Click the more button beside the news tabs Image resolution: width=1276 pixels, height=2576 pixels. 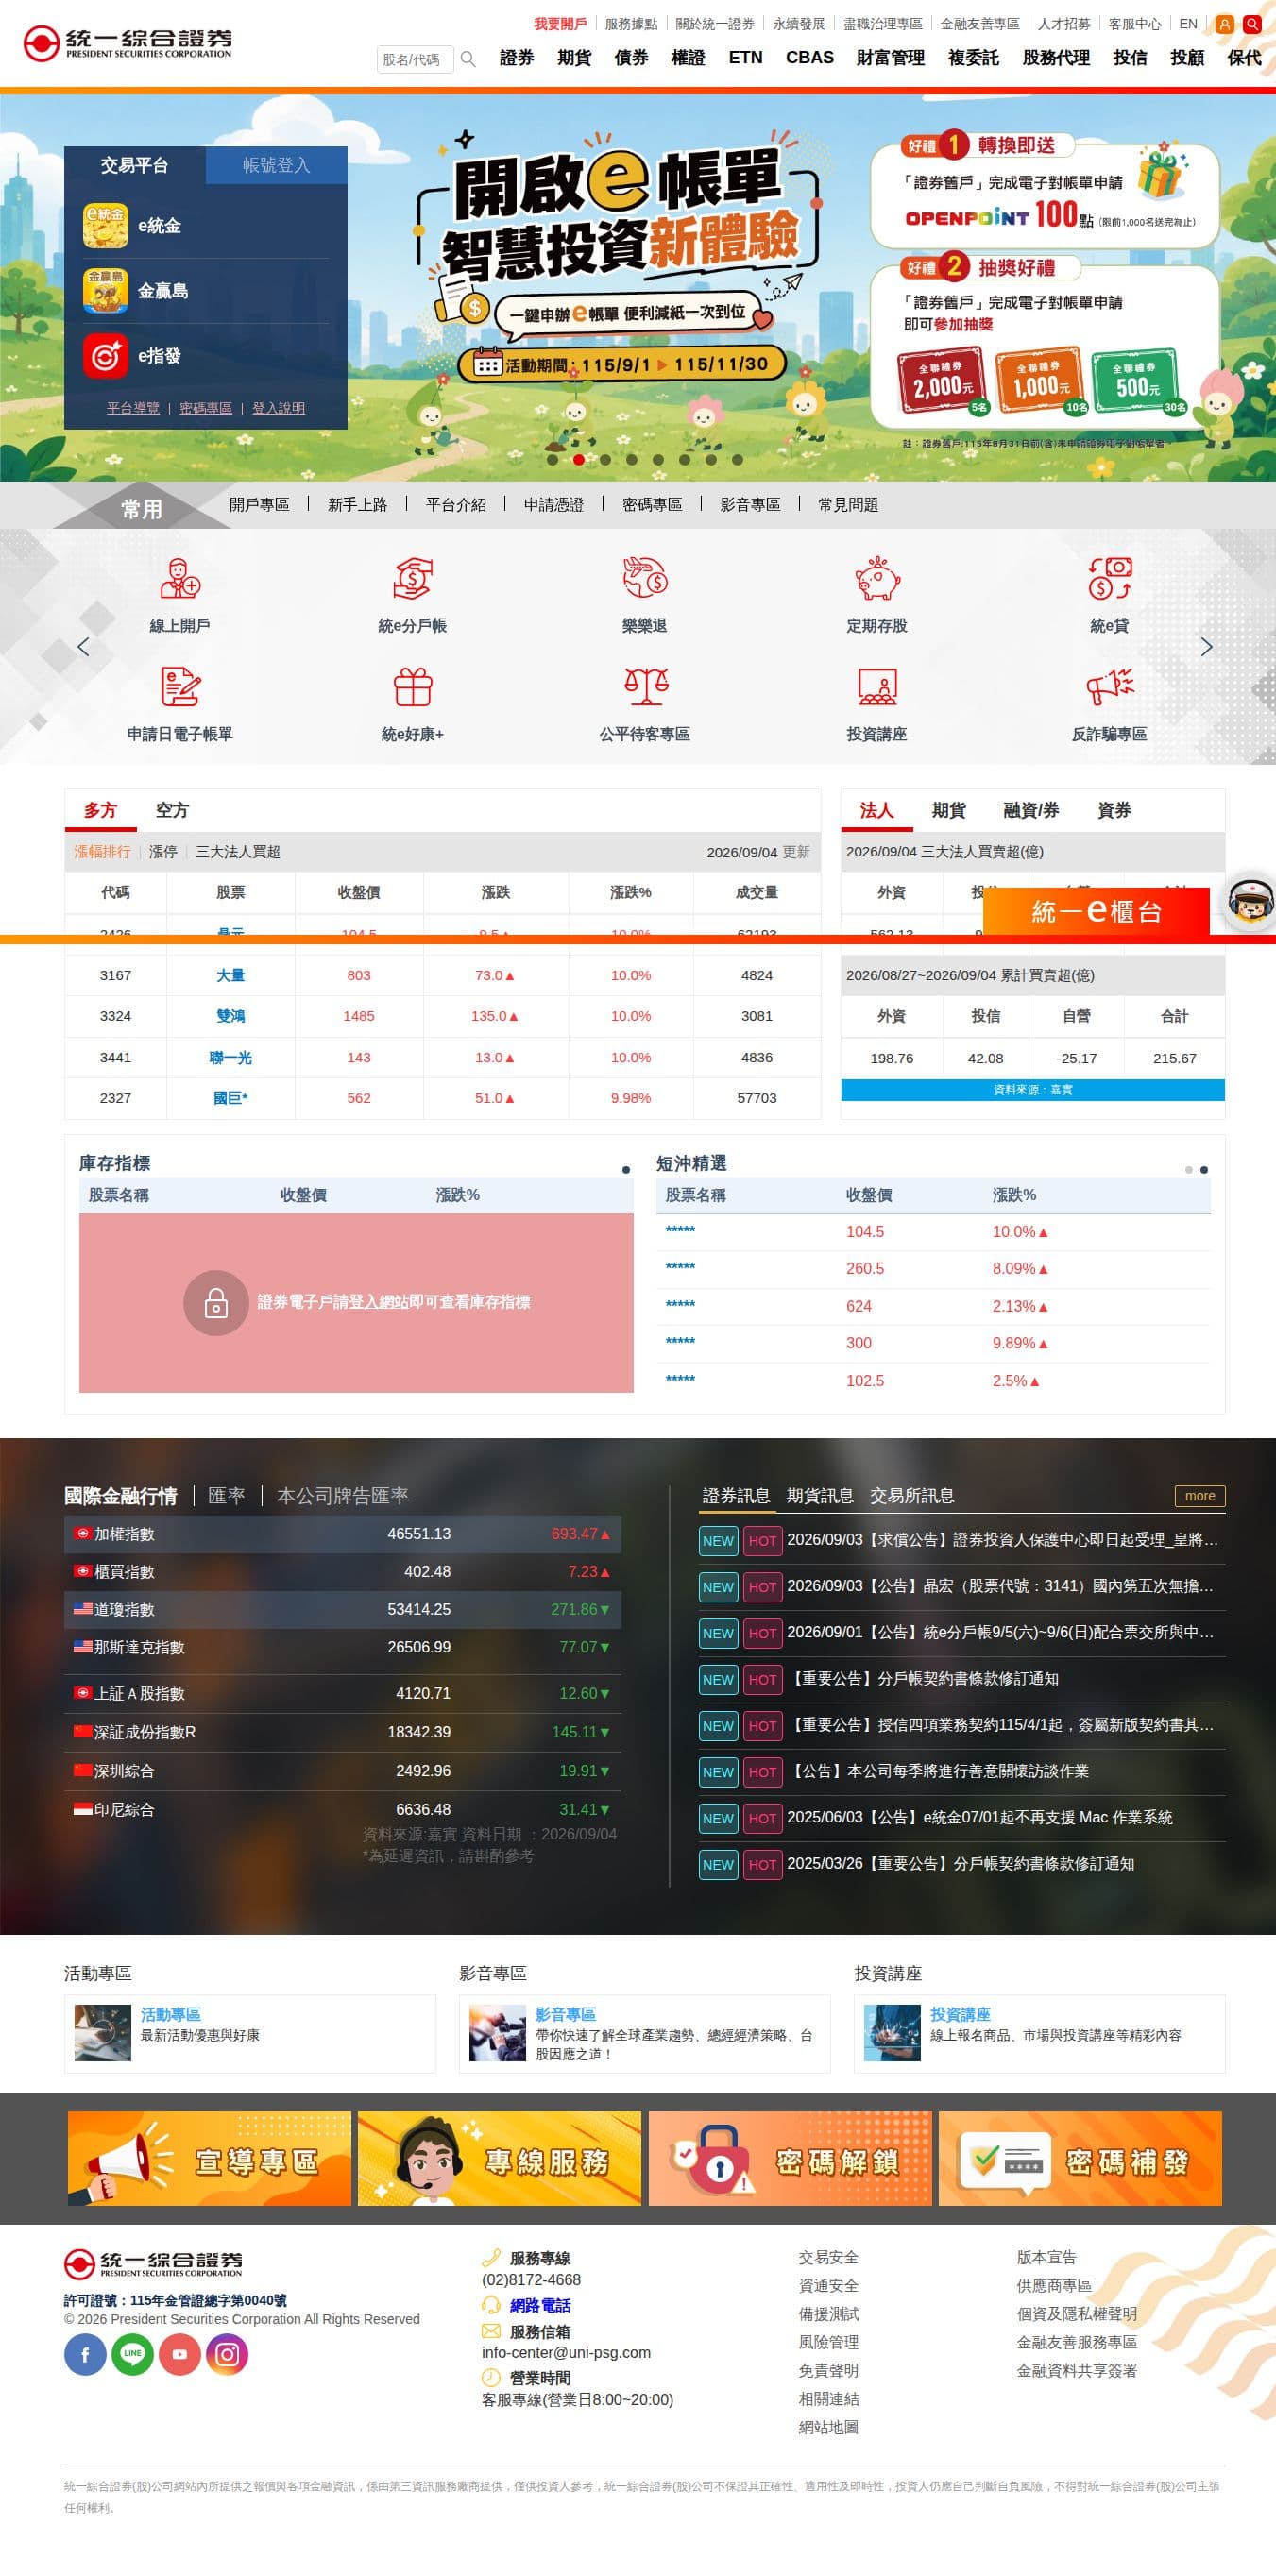[1200, 1496]
